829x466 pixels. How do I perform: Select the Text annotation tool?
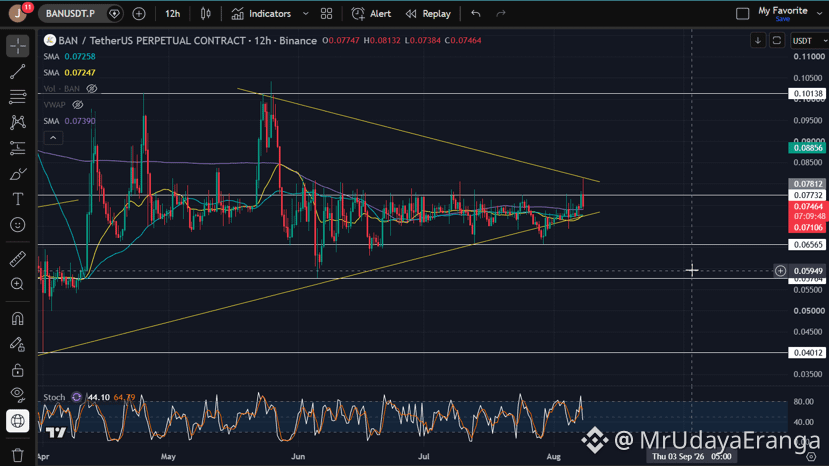click(17, 199)
